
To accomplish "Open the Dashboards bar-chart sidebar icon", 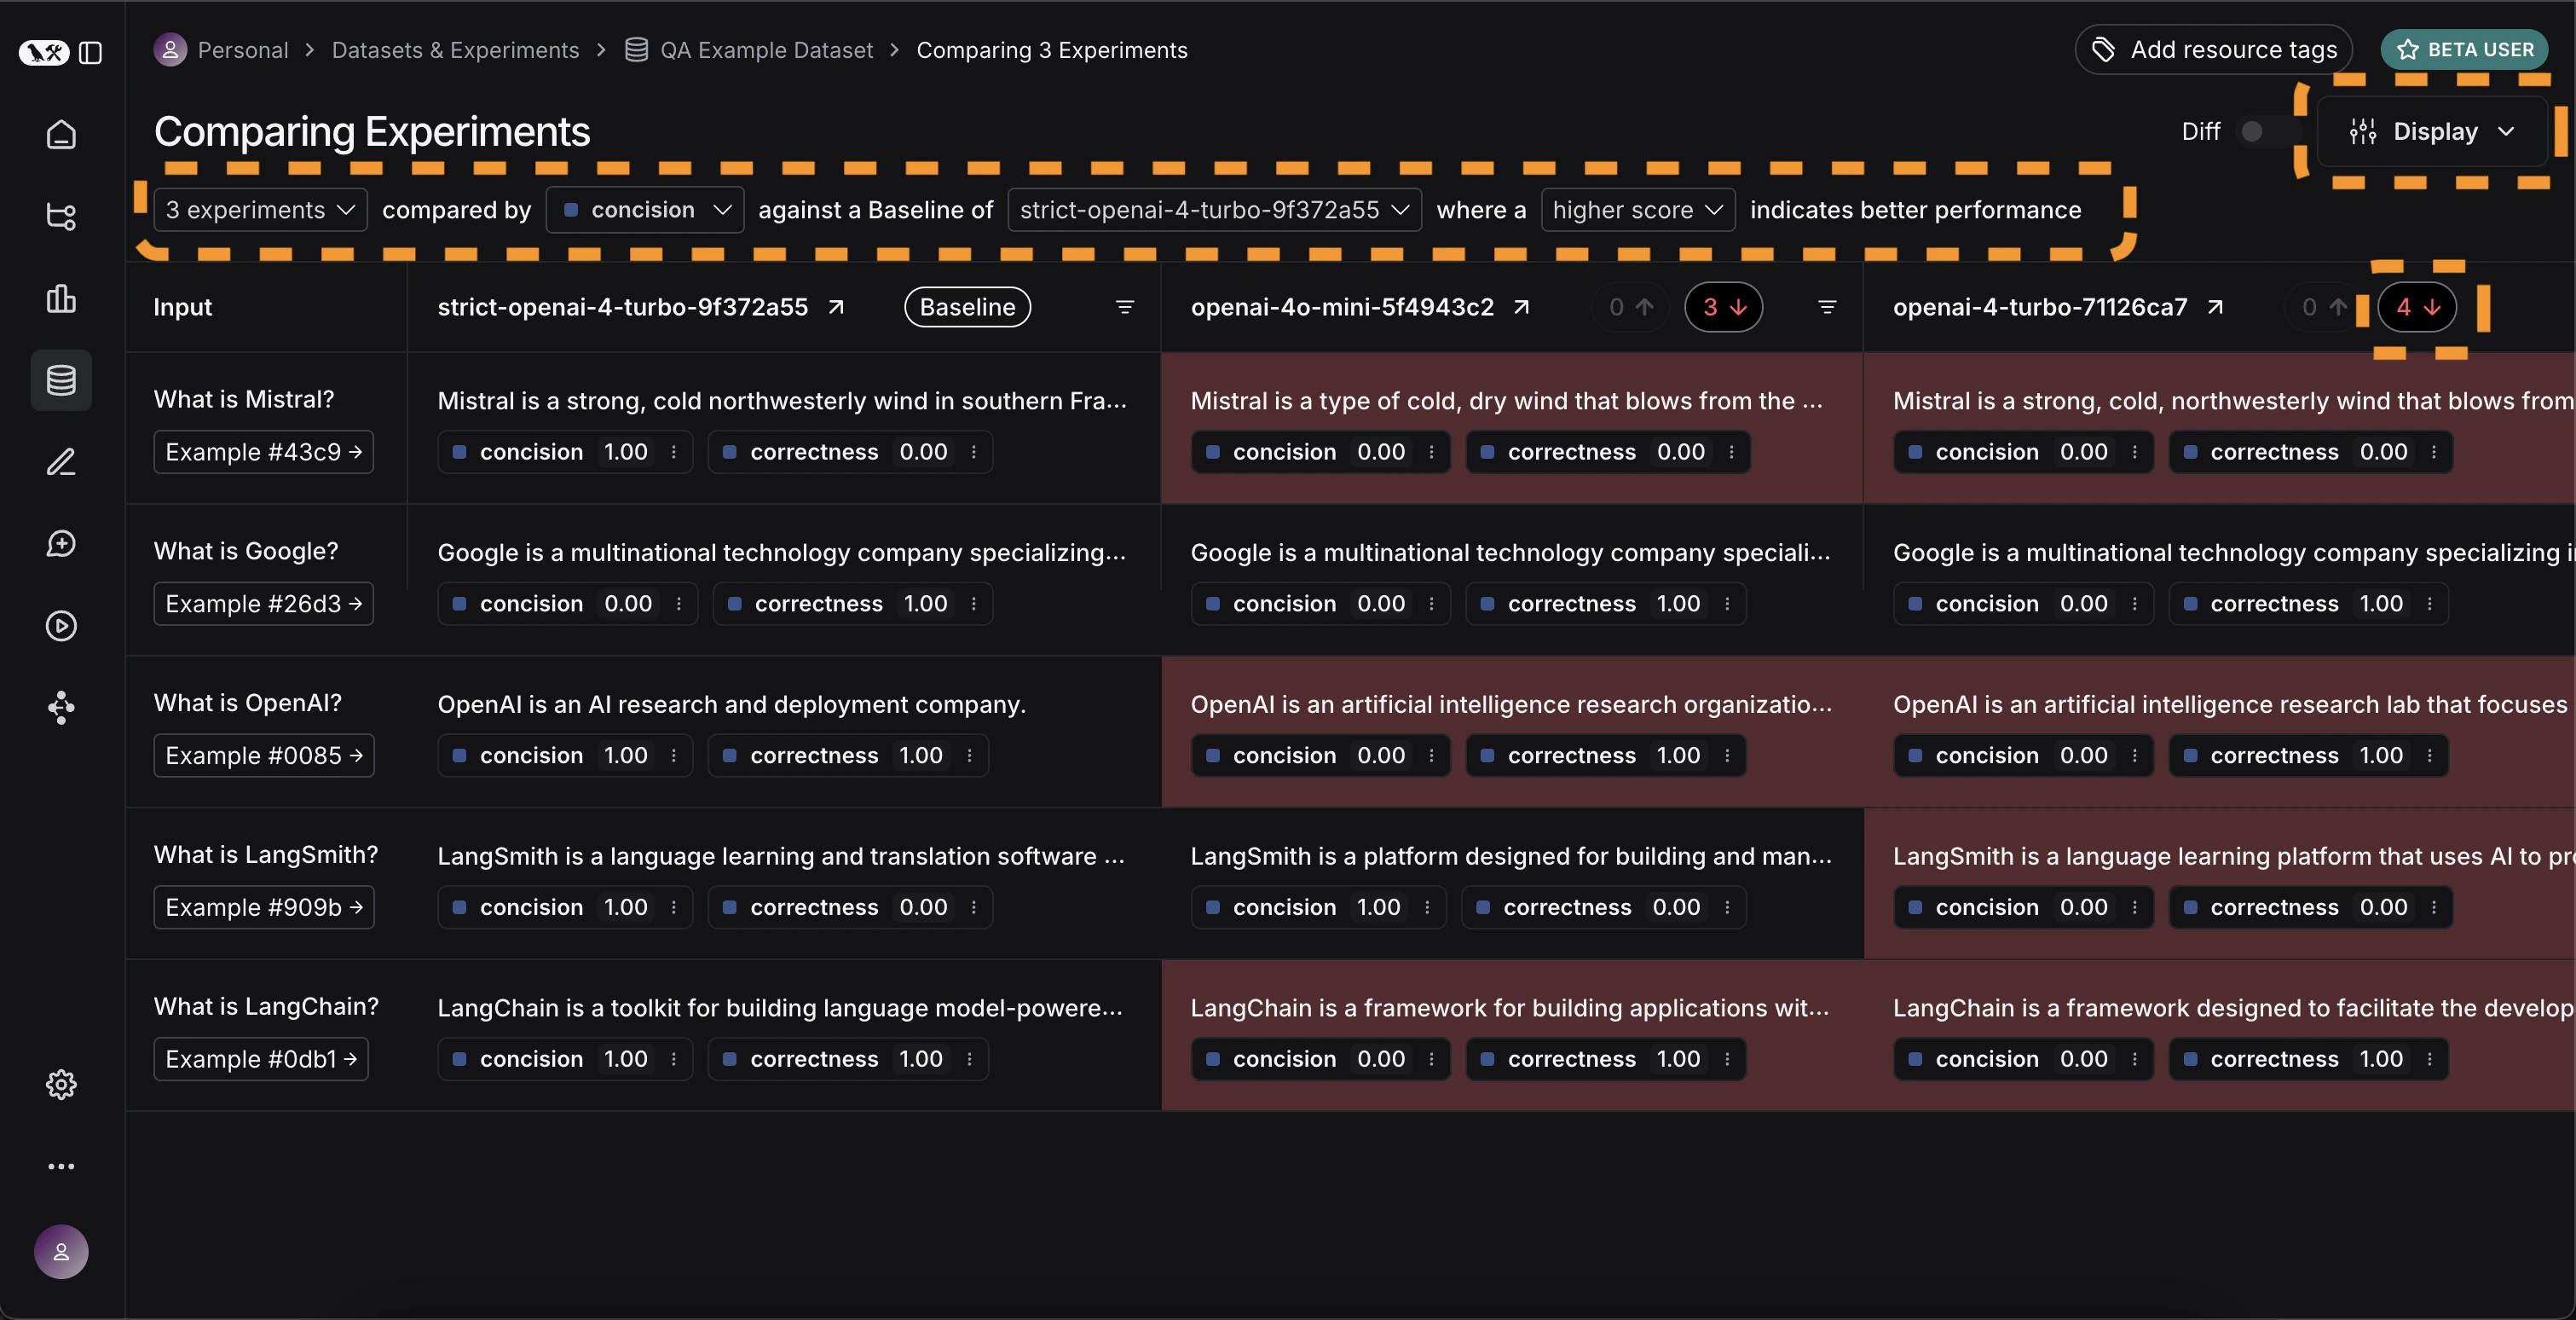I will coord(61,299).
